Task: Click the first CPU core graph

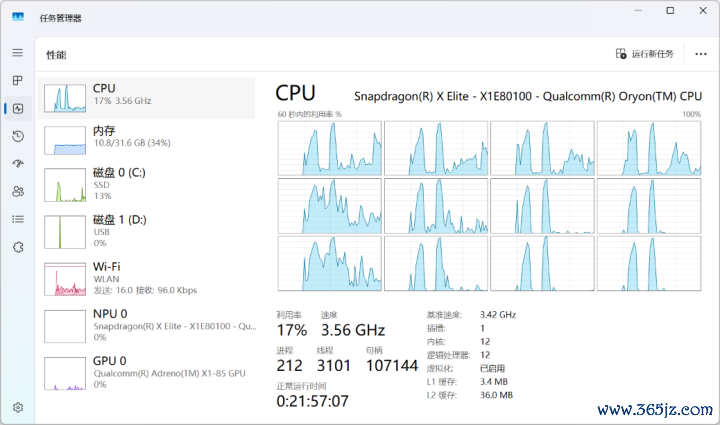Action: 329,148
